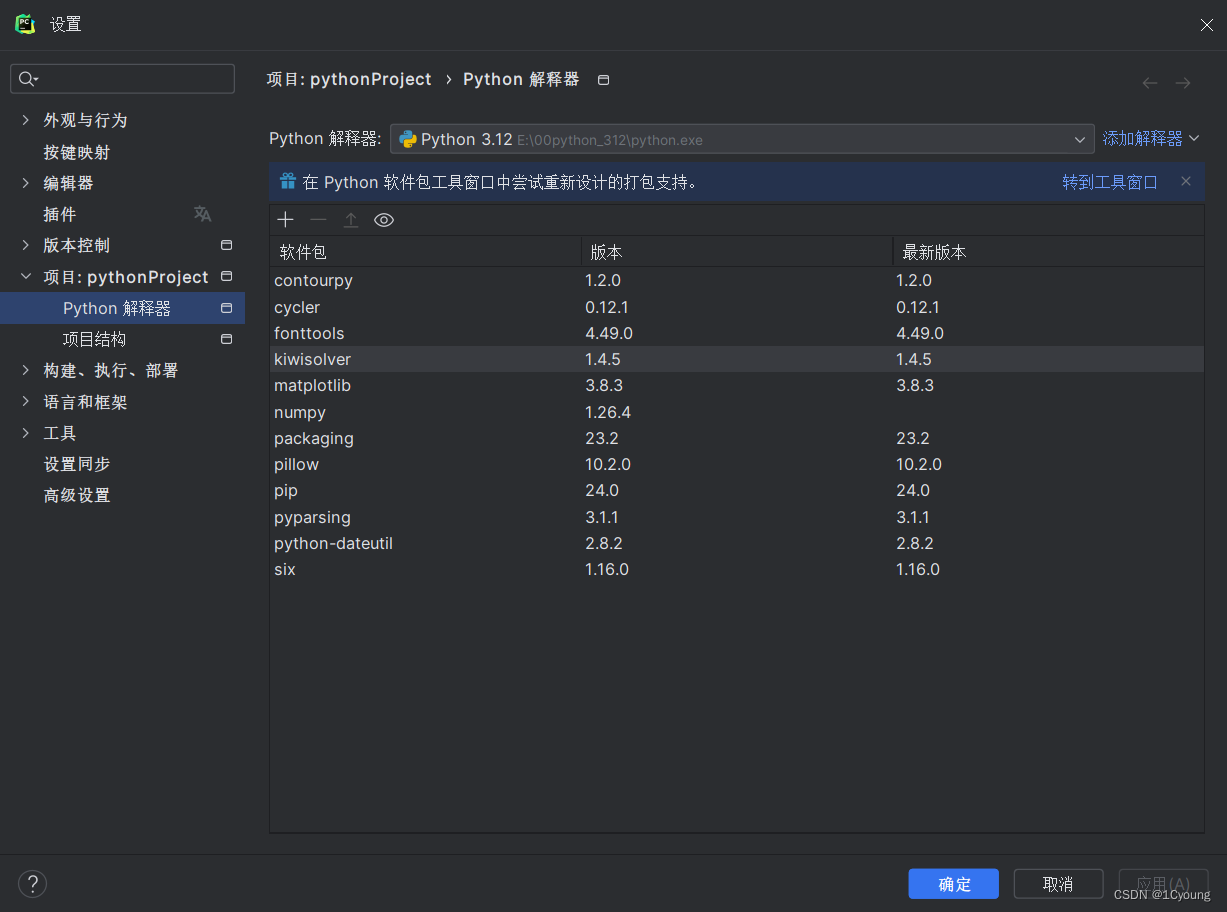Click numpy version 1.26.4 cell
The image size is (1227, 912).
(x=608, y=412)
